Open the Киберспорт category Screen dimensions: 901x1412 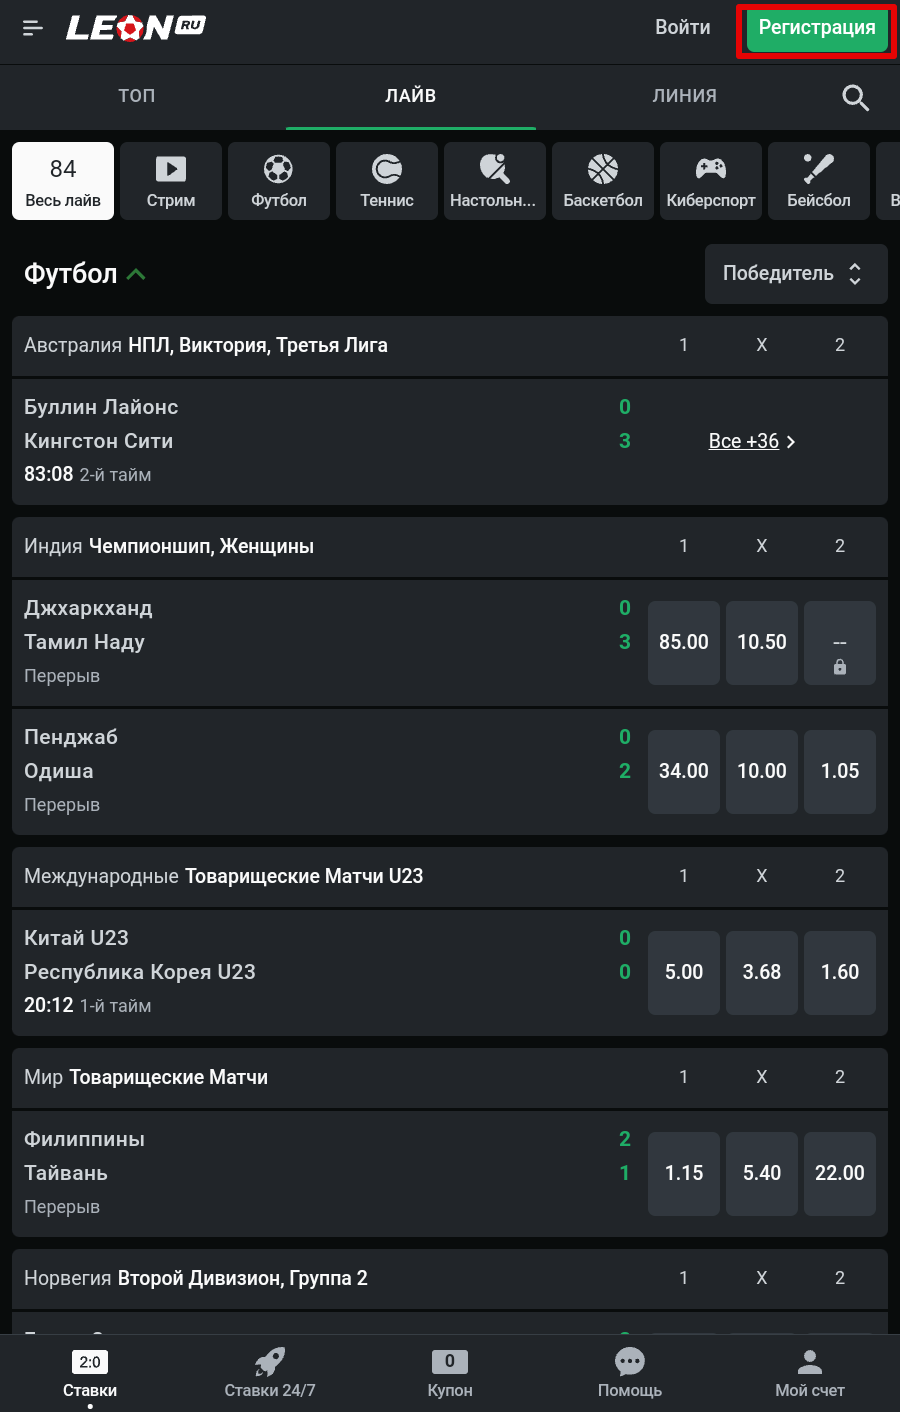711,181
